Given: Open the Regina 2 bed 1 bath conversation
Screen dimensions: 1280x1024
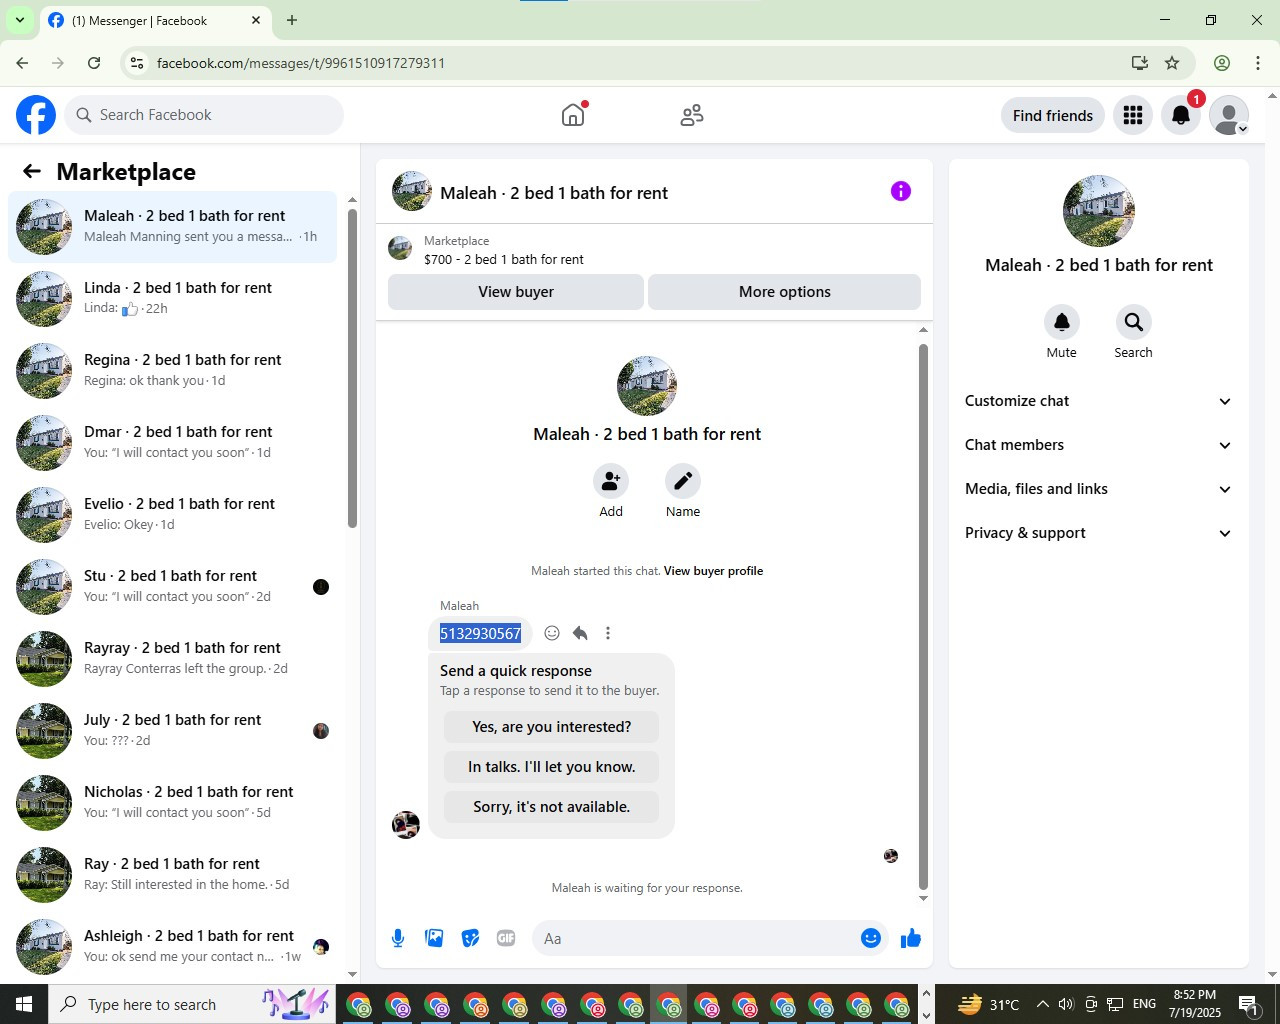Looking at the screenshot, I should (x=172, y=371).
